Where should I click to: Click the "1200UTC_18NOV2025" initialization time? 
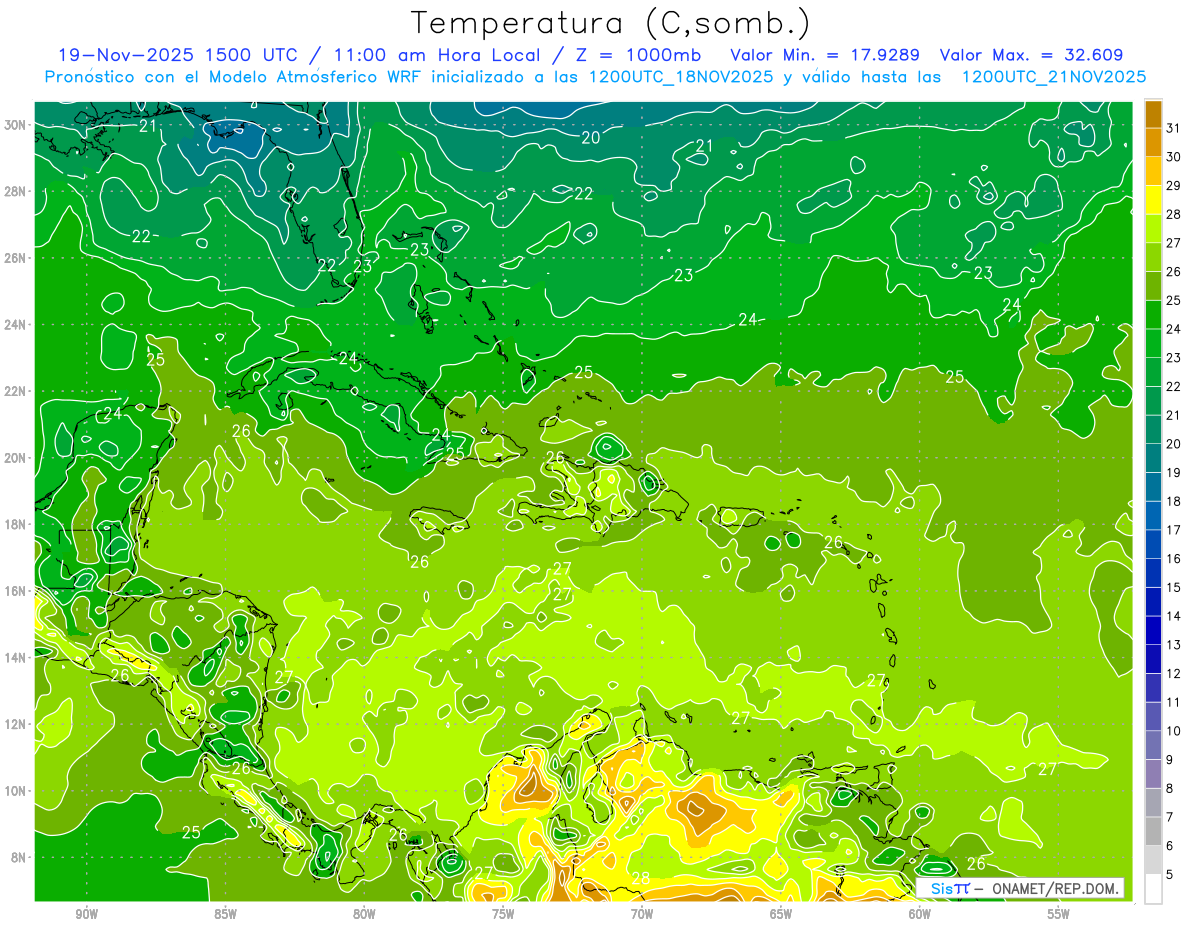[681, 77]
